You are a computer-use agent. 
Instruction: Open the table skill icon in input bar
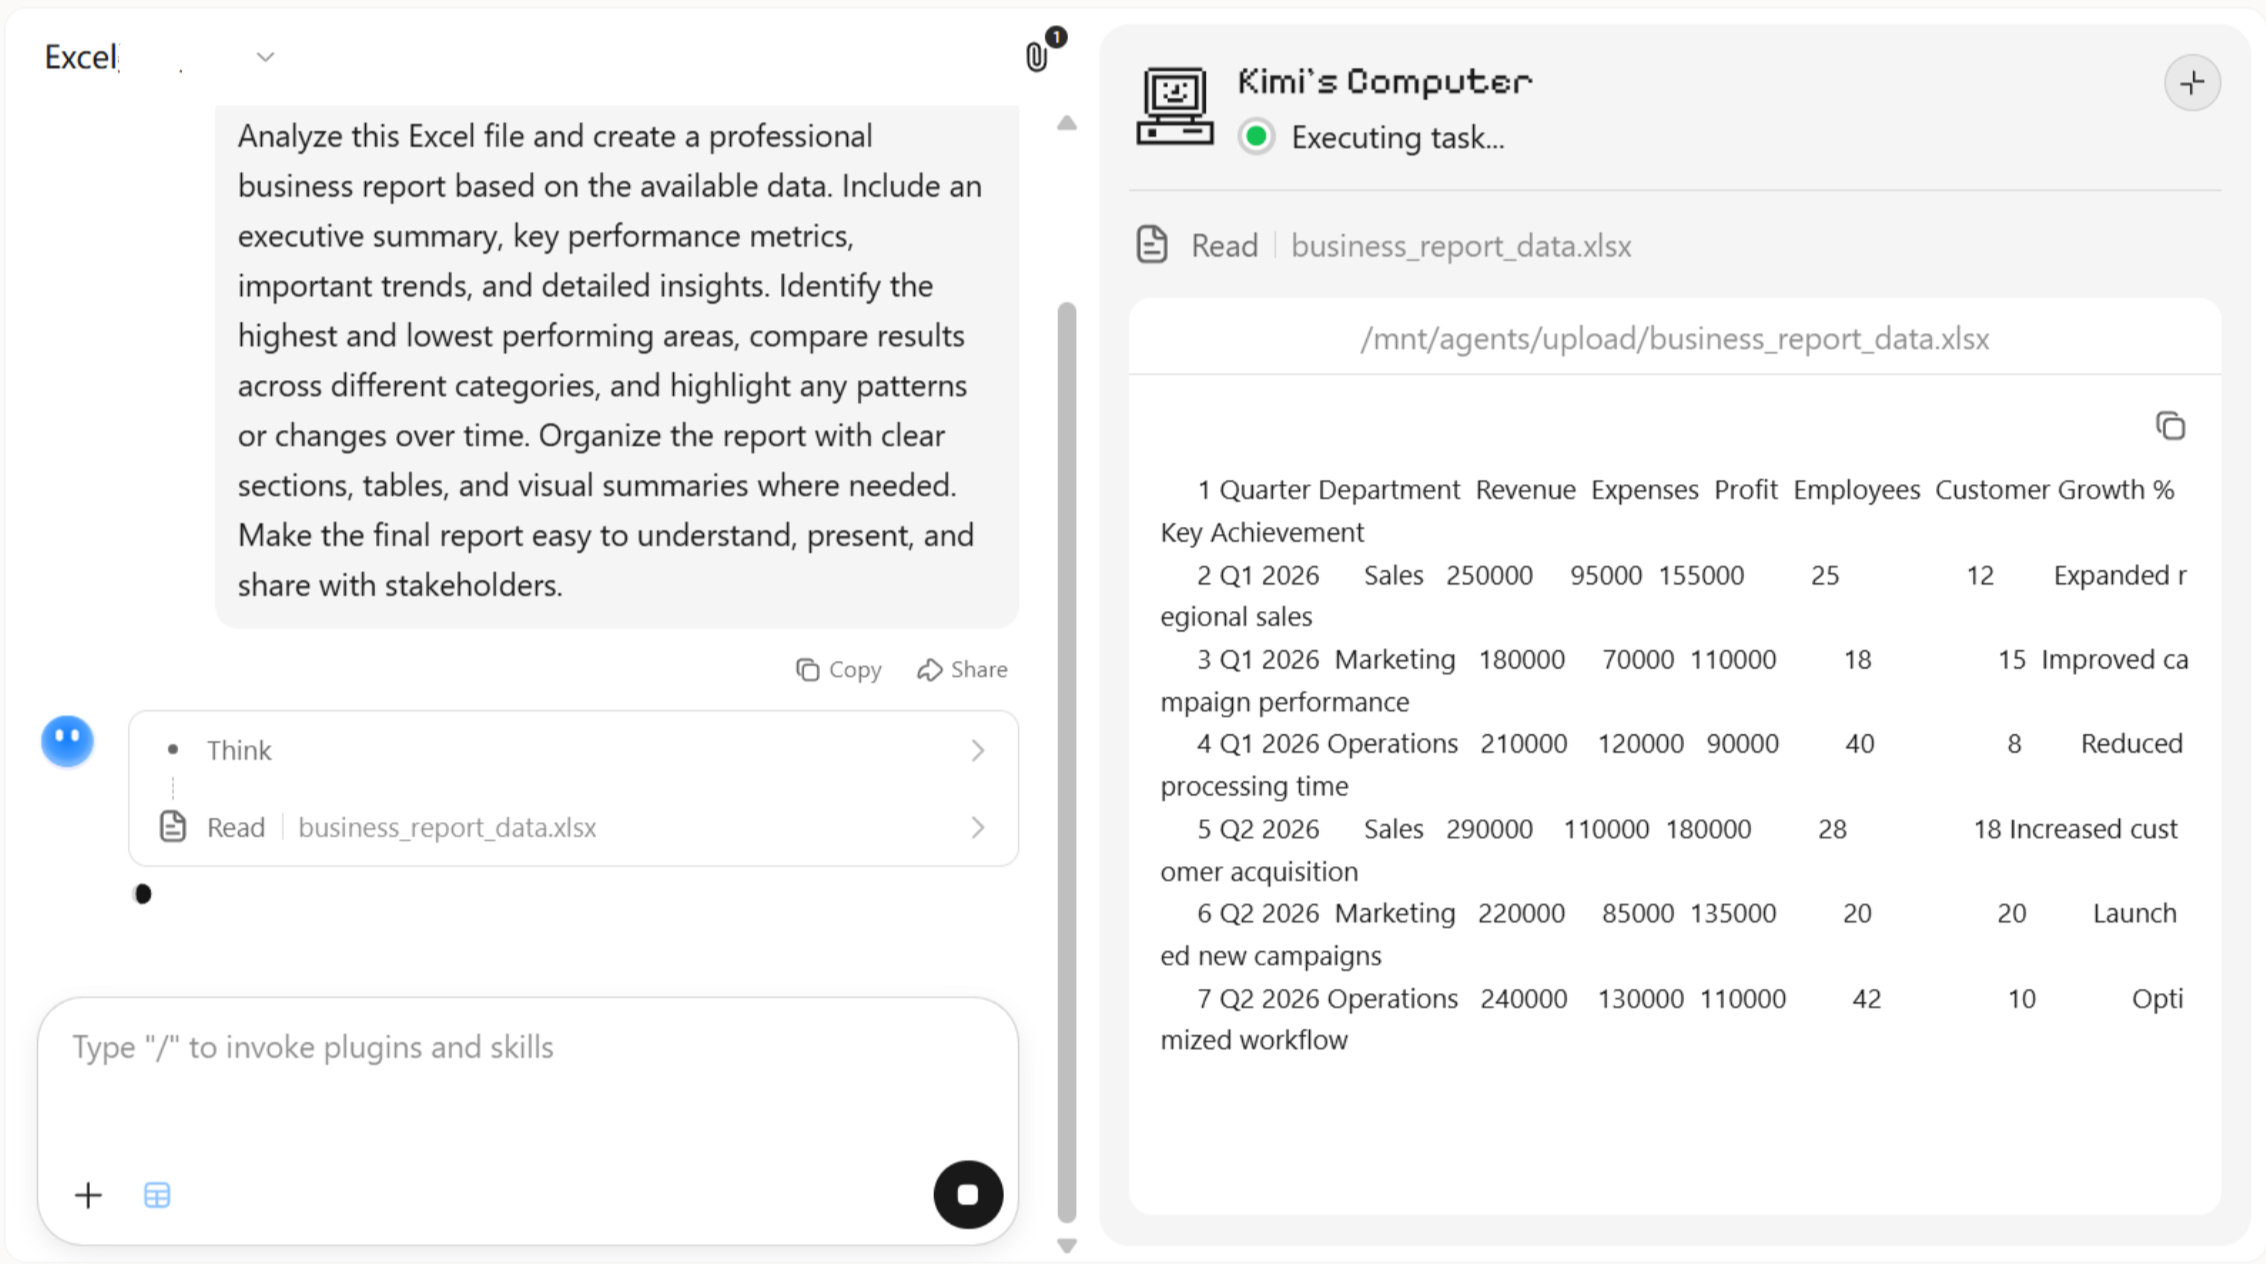pos(157,1195)
